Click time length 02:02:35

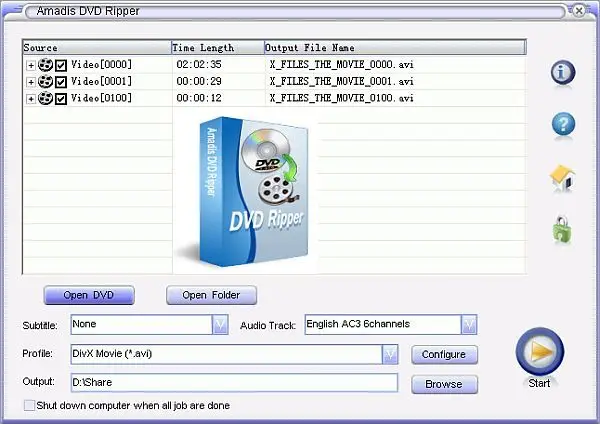click(199, 64)
